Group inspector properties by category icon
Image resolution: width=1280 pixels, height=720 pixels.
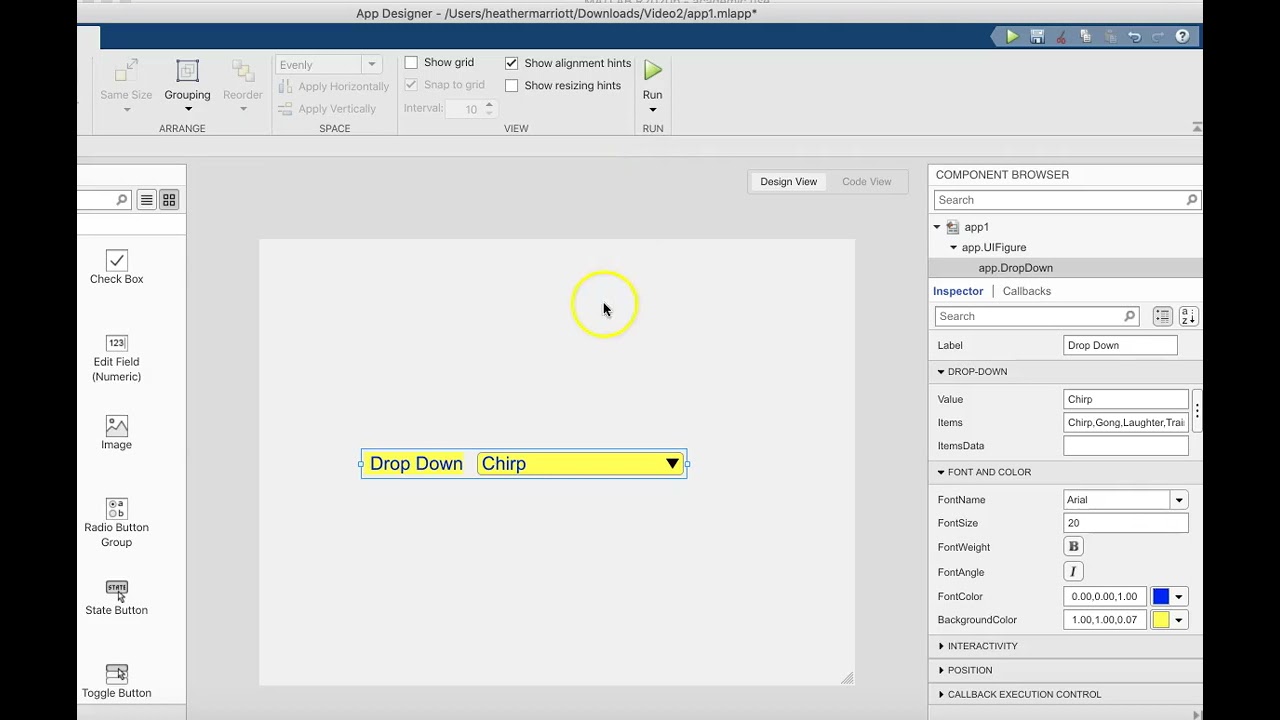[x=1162, y=316]
